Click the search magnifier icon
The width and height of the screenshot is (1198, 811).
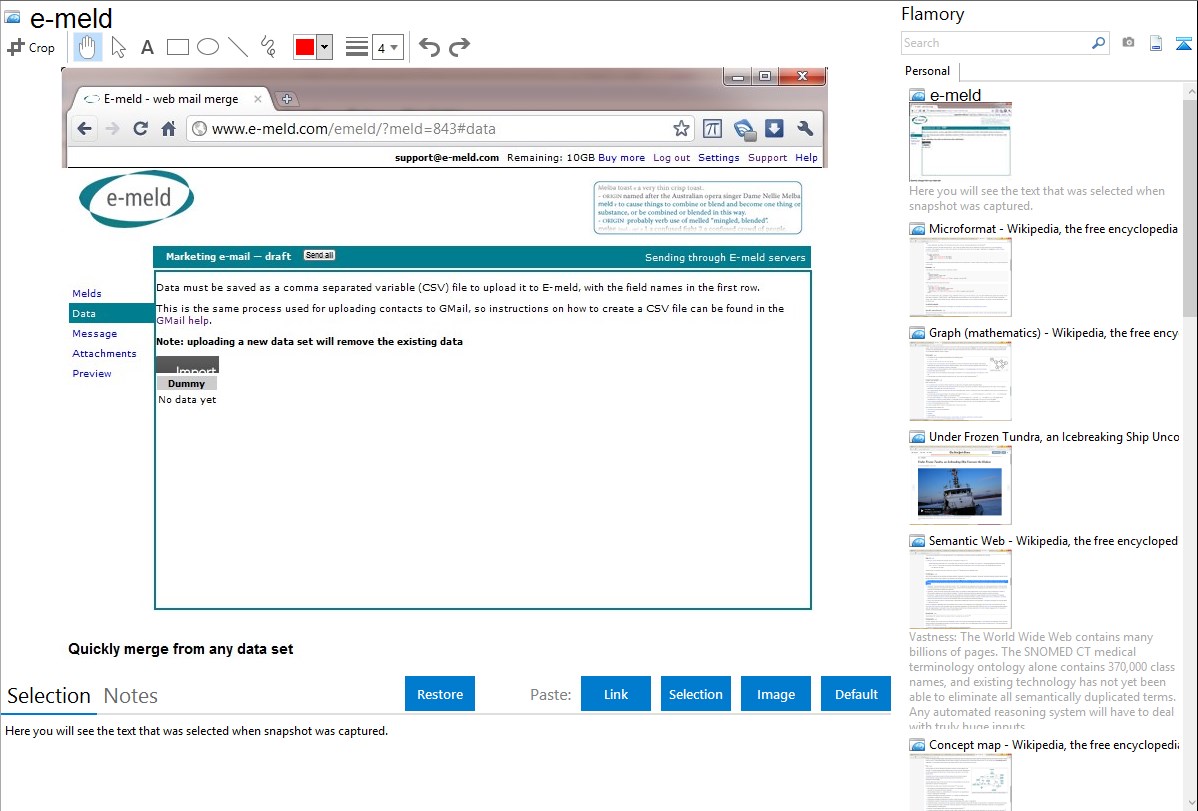(1099, 43)
